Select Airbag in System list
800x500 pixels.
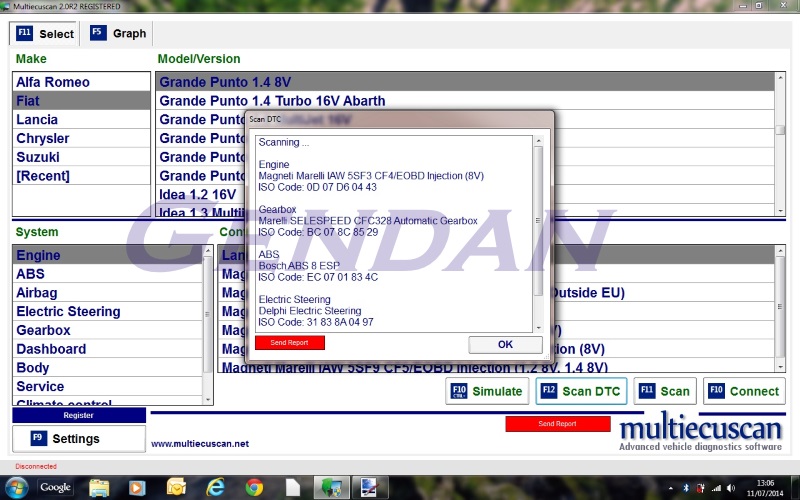pos(108,293)
